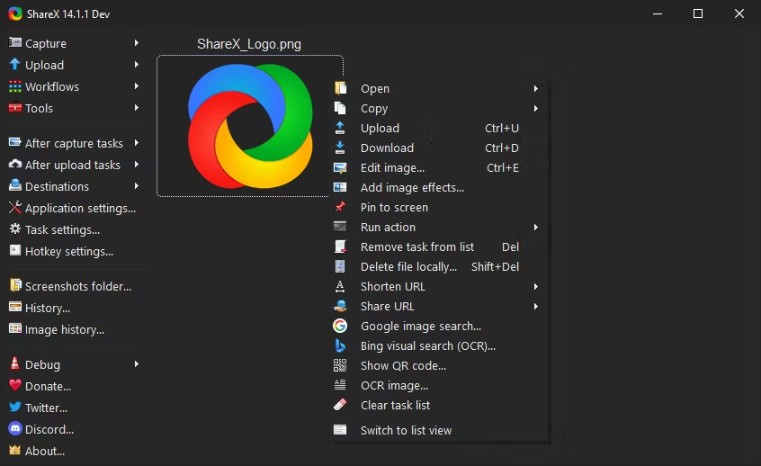Click the Download arrow icon in context menu
The width and height of the screenshot is (761, 466).
340,148
